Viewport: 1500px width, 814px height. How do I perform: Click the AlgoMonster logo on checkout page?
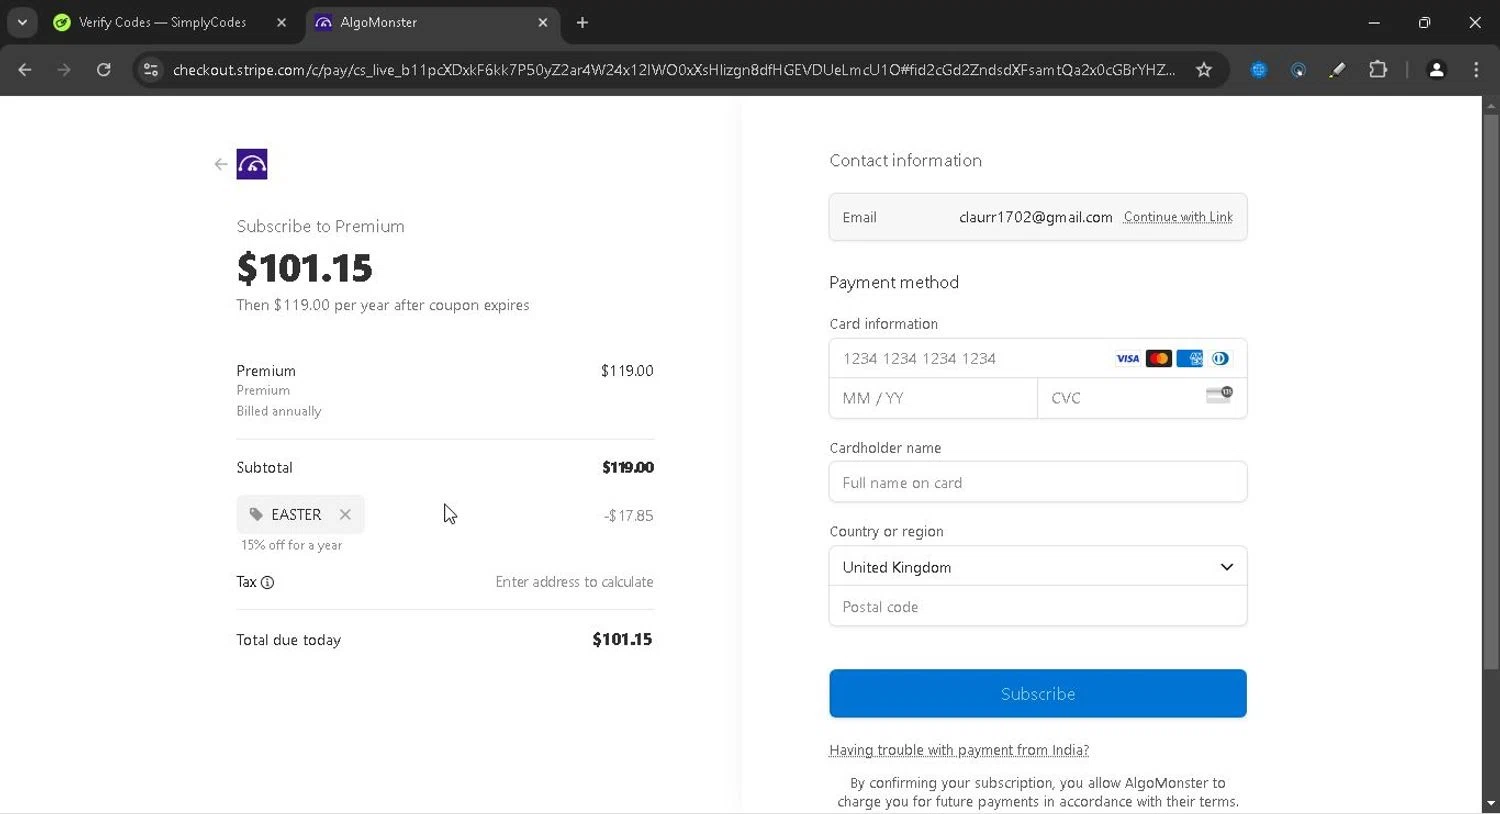[x=252, y=164]
